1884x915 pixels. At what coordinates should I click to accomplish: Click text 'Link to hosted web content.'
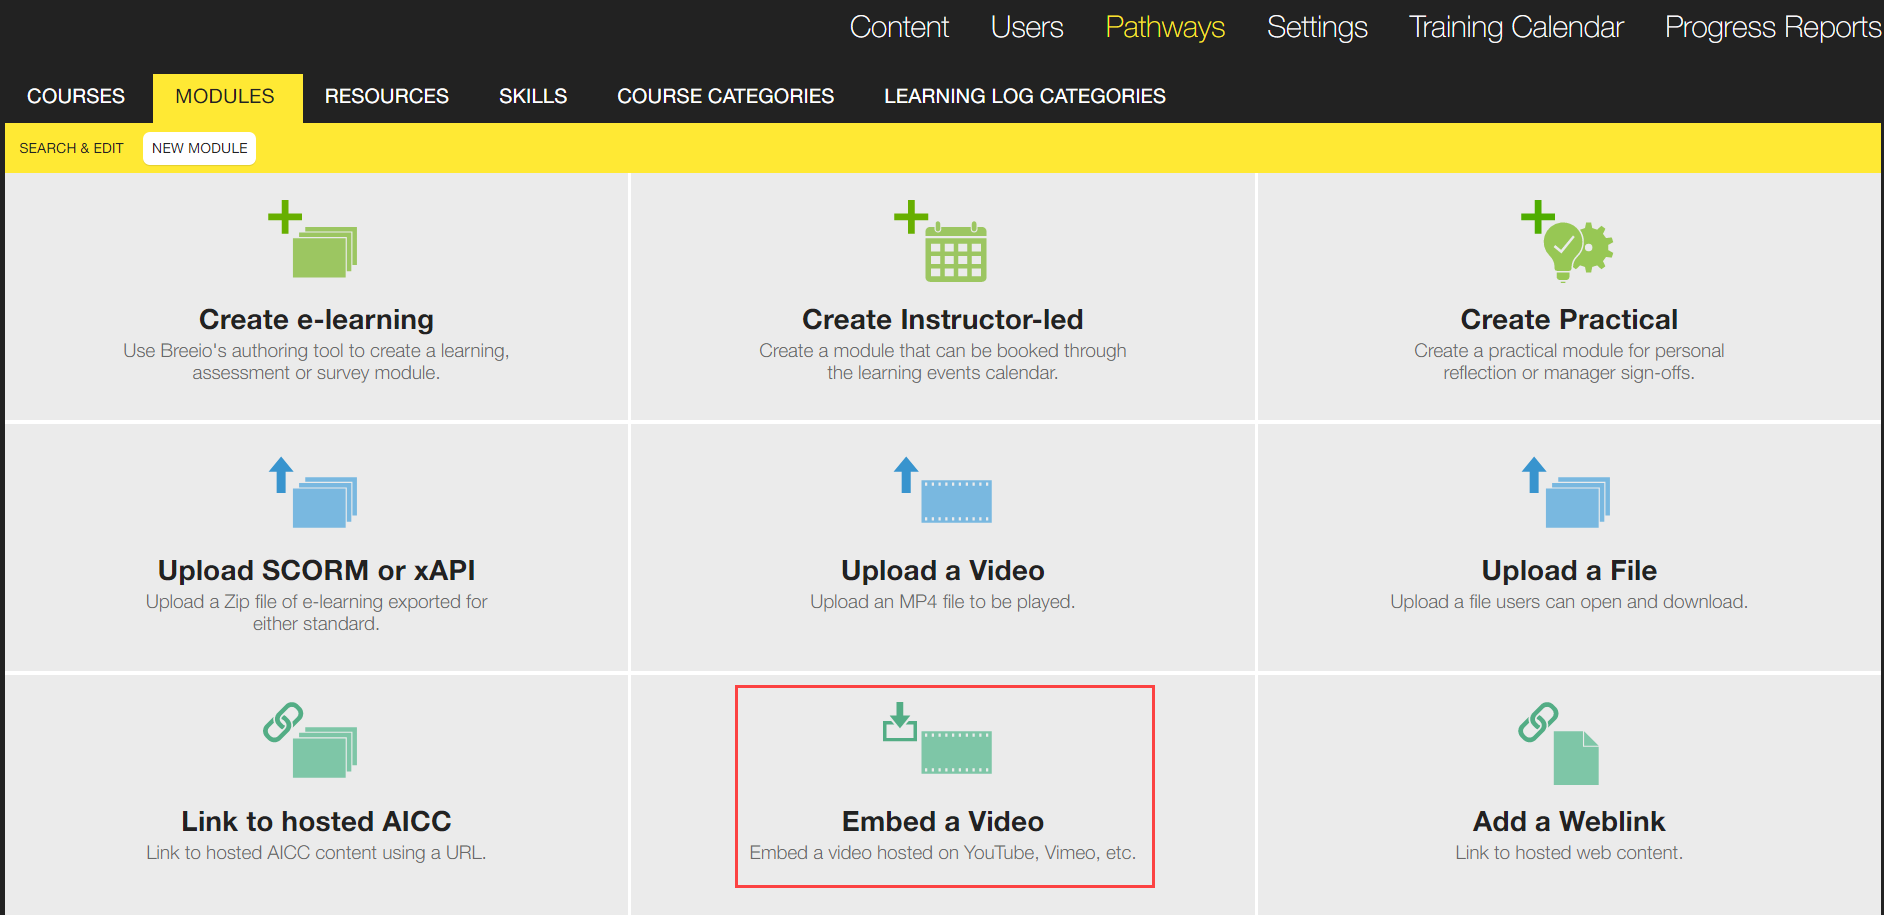coord(1569,853)
